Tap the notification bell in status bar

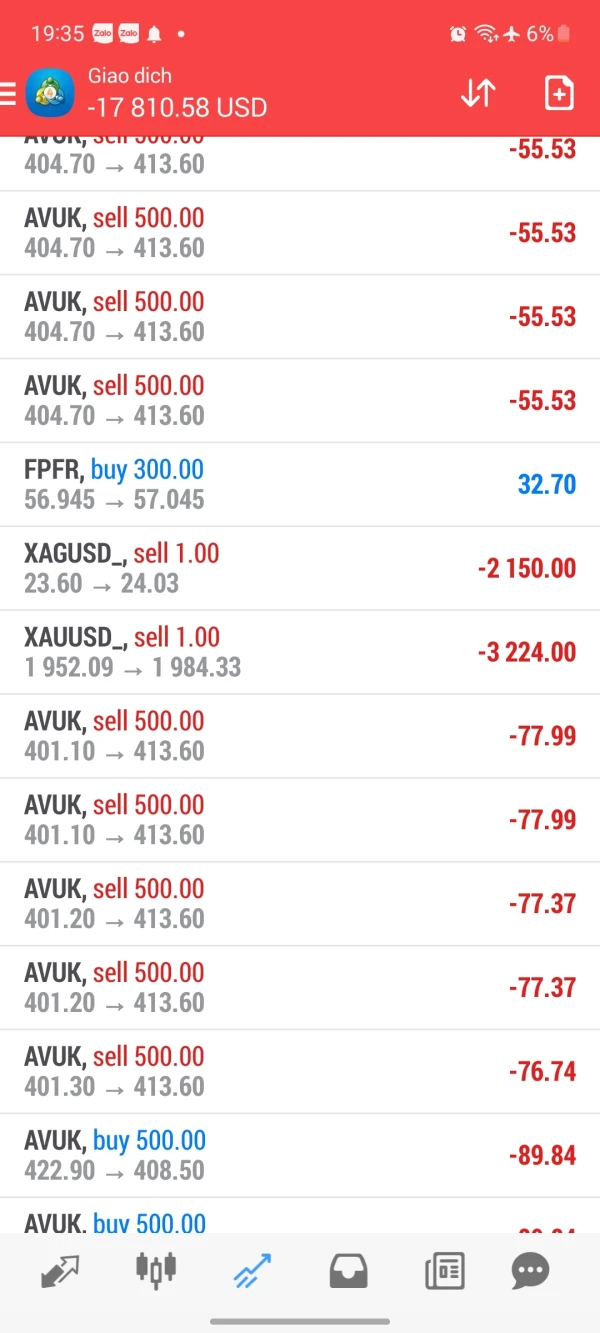154,34
